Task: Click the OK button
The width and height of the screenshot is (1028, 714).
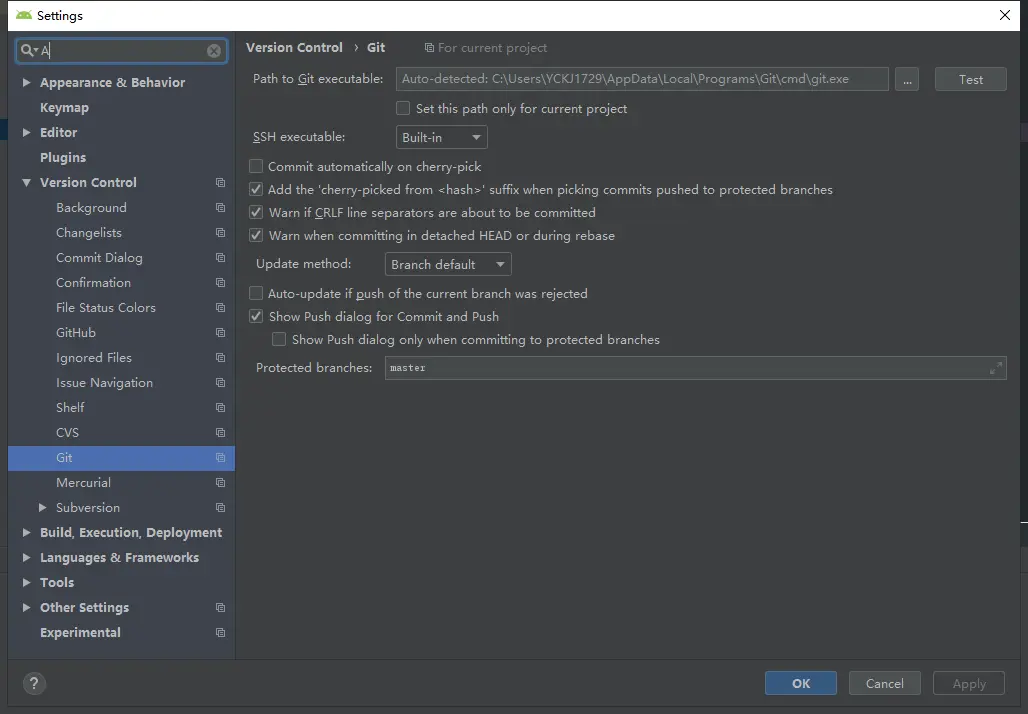Action: (x=801, y=683)
